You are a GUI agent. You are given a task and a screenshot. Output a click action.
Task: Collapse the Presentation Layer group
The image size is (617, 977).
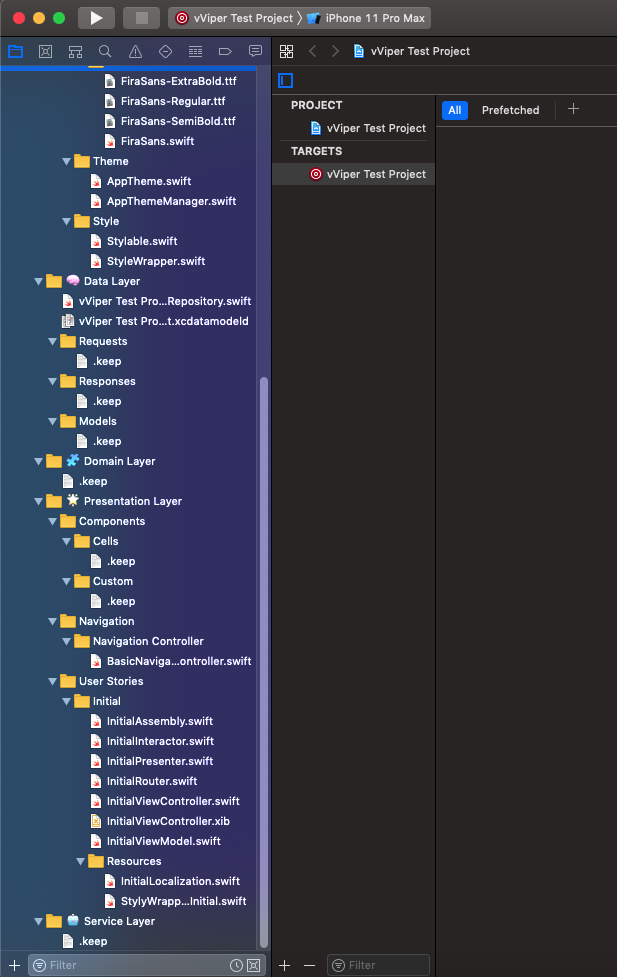pyautogui.click(x=39, y=501)
